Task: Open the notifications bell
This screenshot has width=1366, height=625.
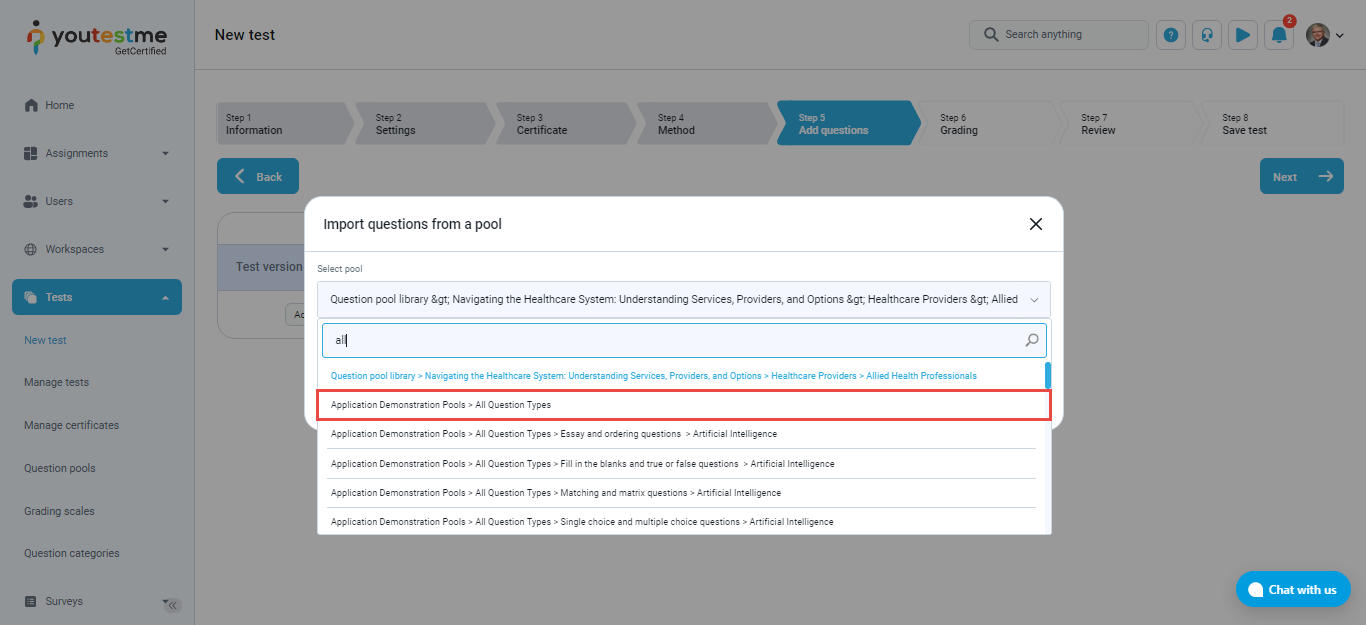Action: point(1279,35)
